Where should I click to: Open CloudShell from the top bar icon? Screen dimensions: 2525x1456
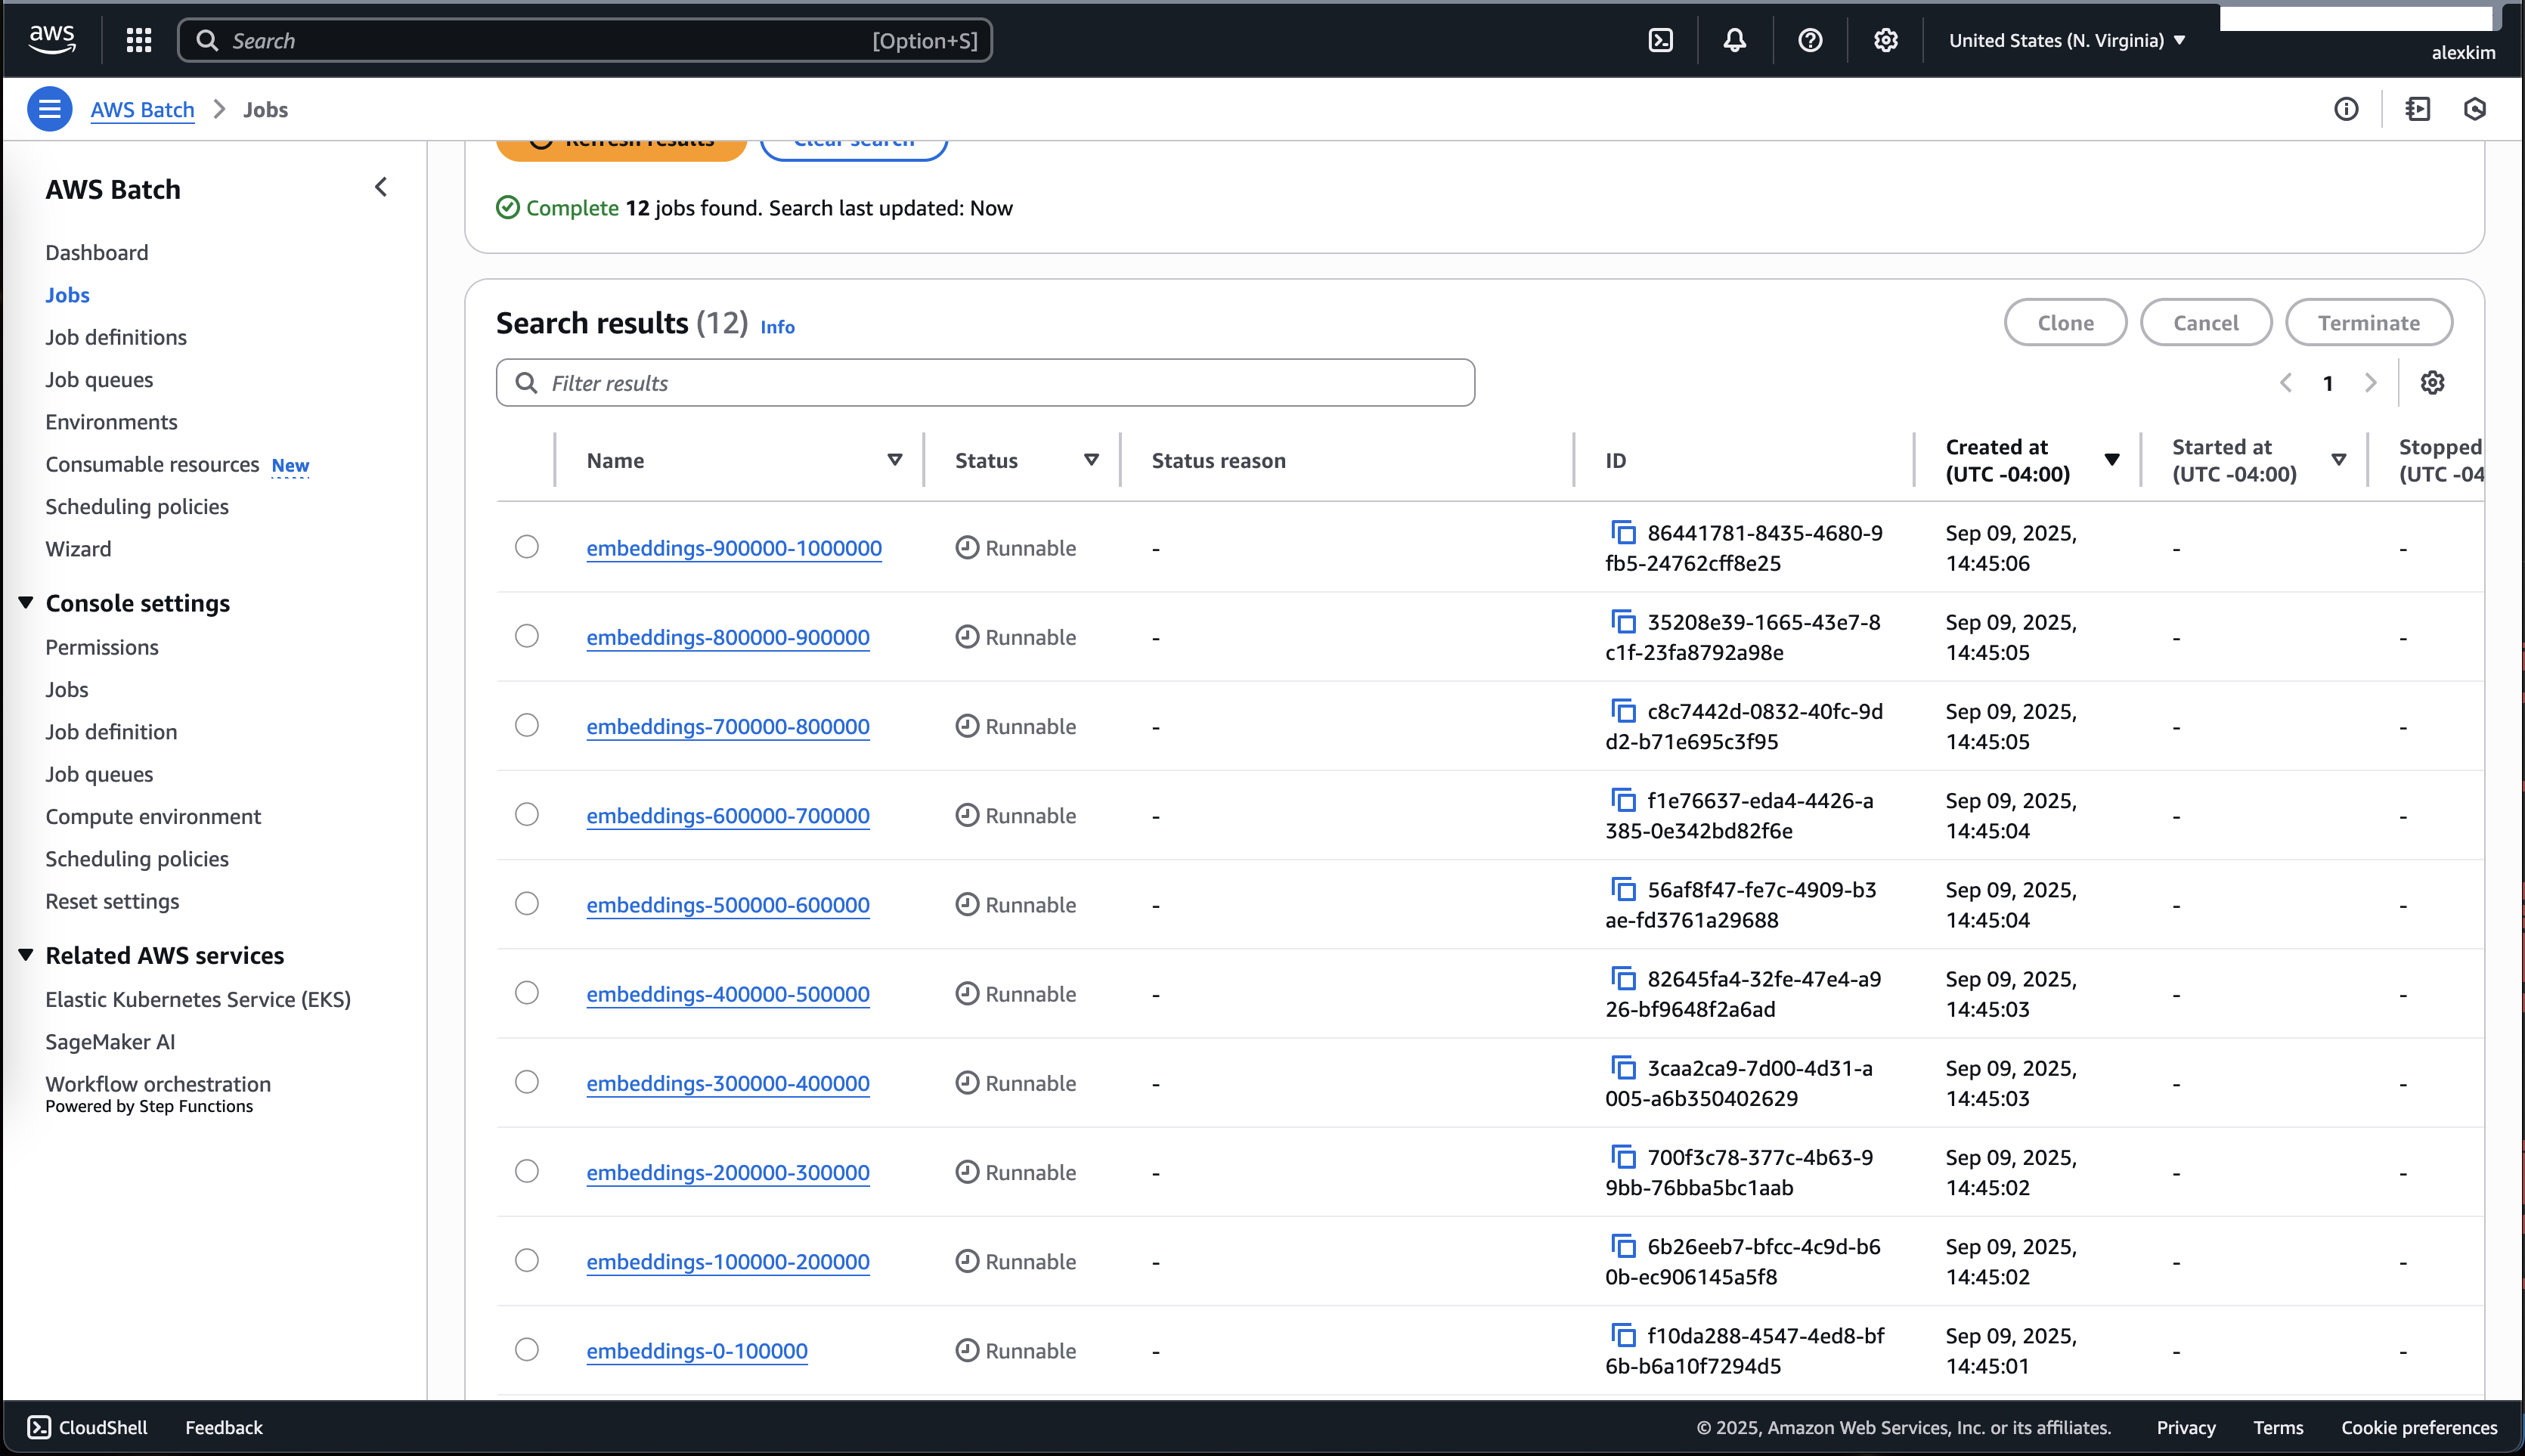point(1660,40)
